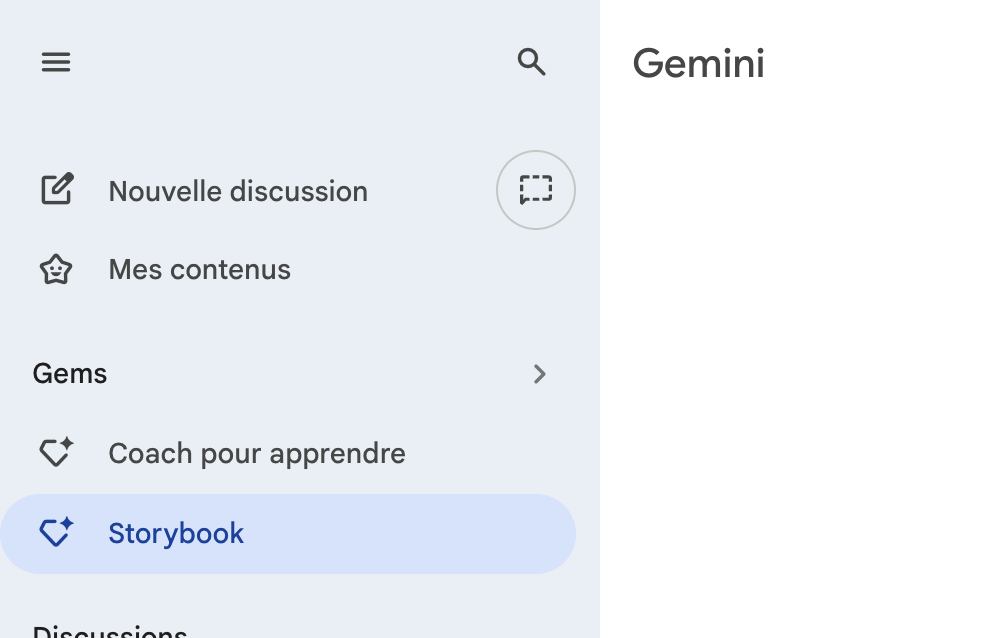Image resolution: width=1002 pixels, height=638 pixels.
Task: Click the sparkle gem icon beside Coach pour apprendre
Action: coord(56,453)
